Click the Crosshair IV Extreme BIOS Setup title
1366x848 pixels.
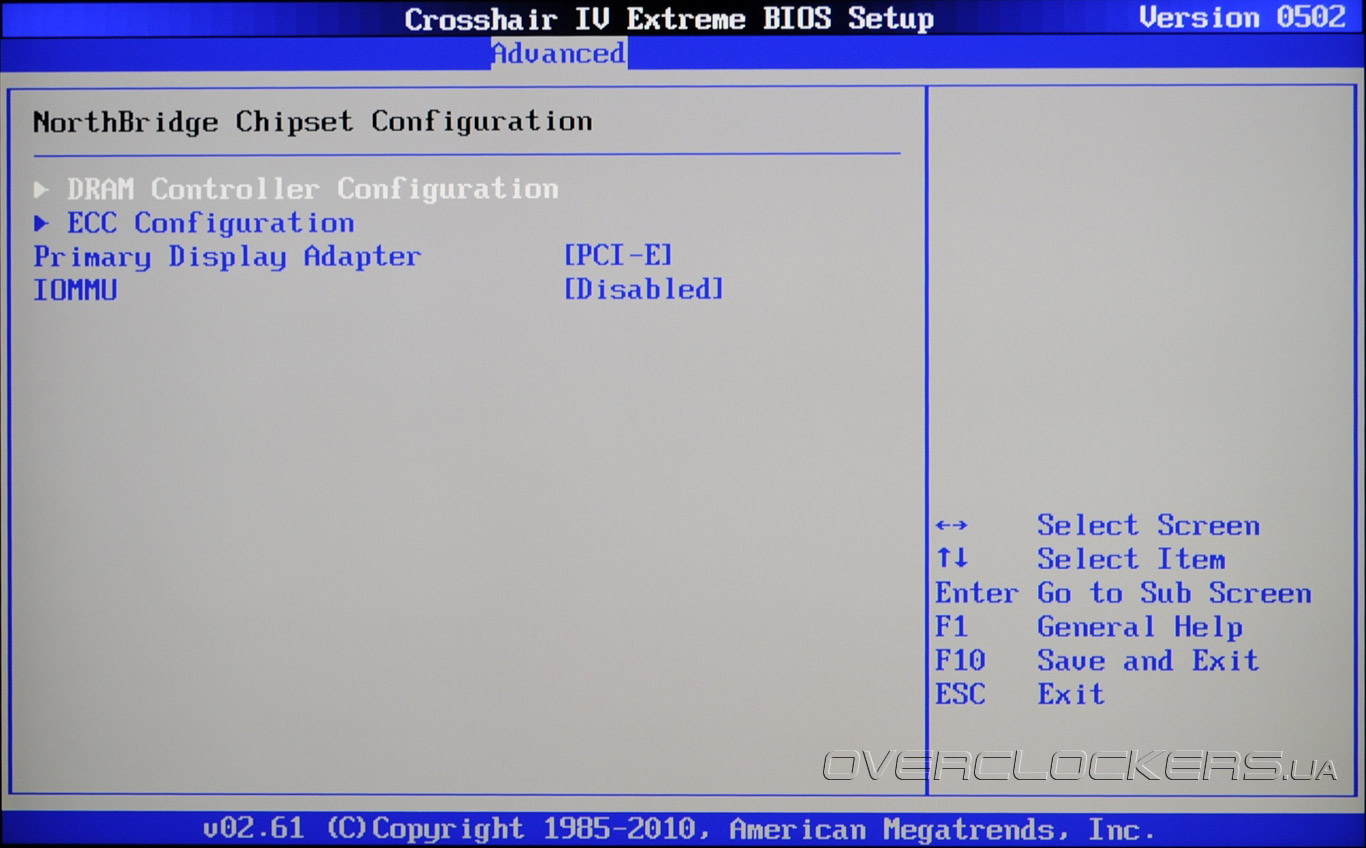(x=669, y=19)
